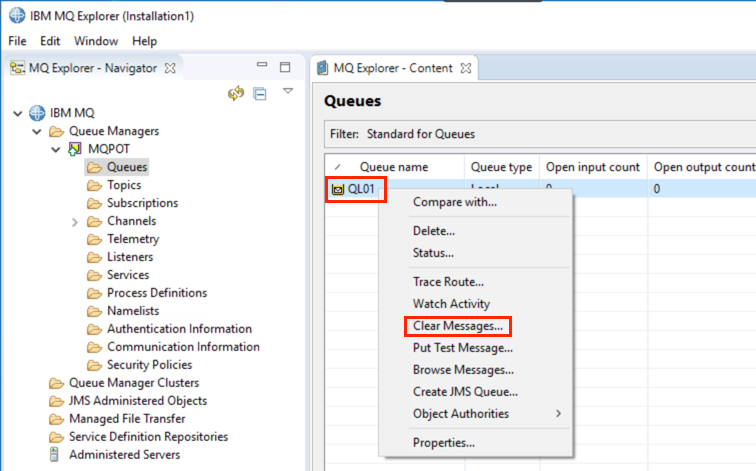Select the MQPOT queue manager icon
756x471 pixels.
pos(74,149)
